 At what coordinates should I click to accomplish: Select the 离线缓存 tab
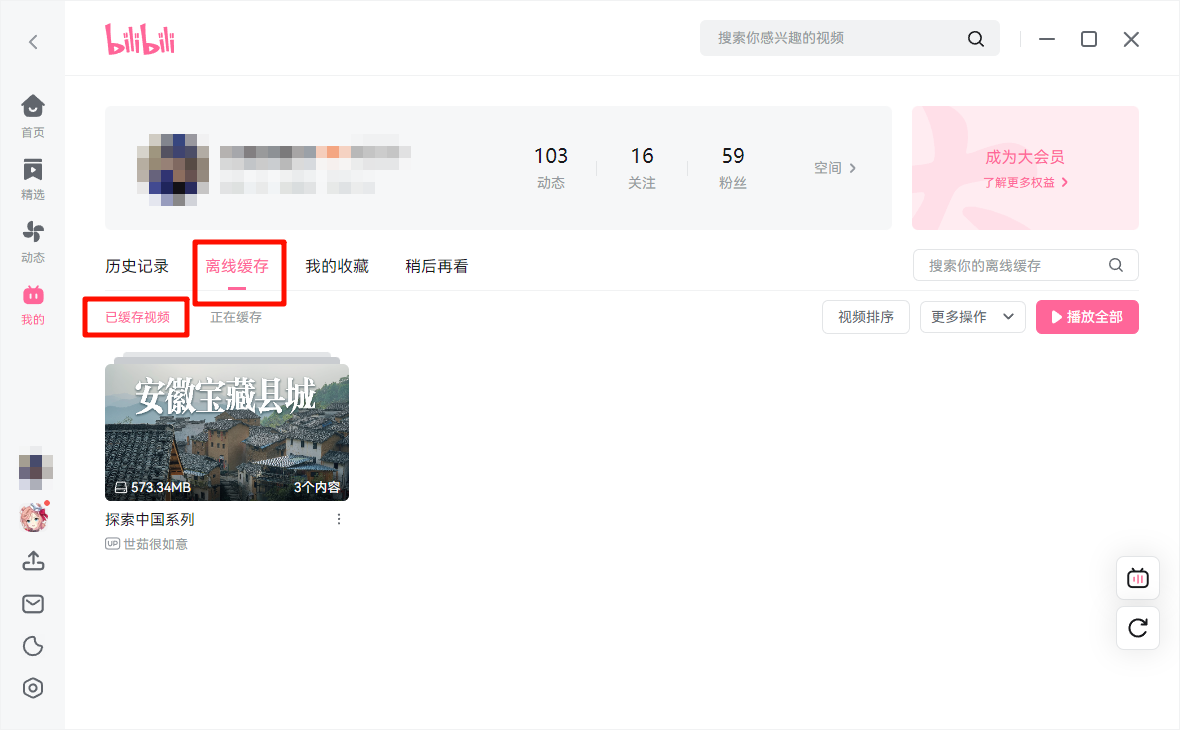point(237,266)
